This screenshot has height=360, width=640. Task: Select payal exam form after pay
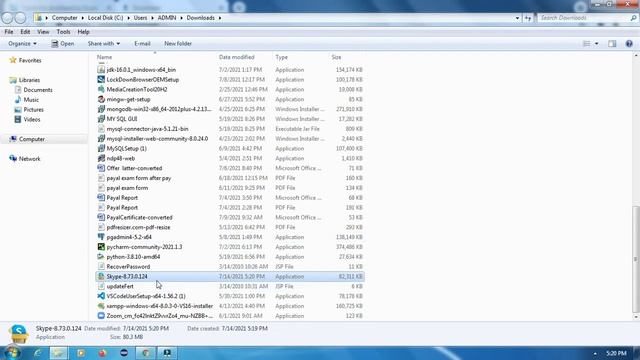click(x=139, y=178)
